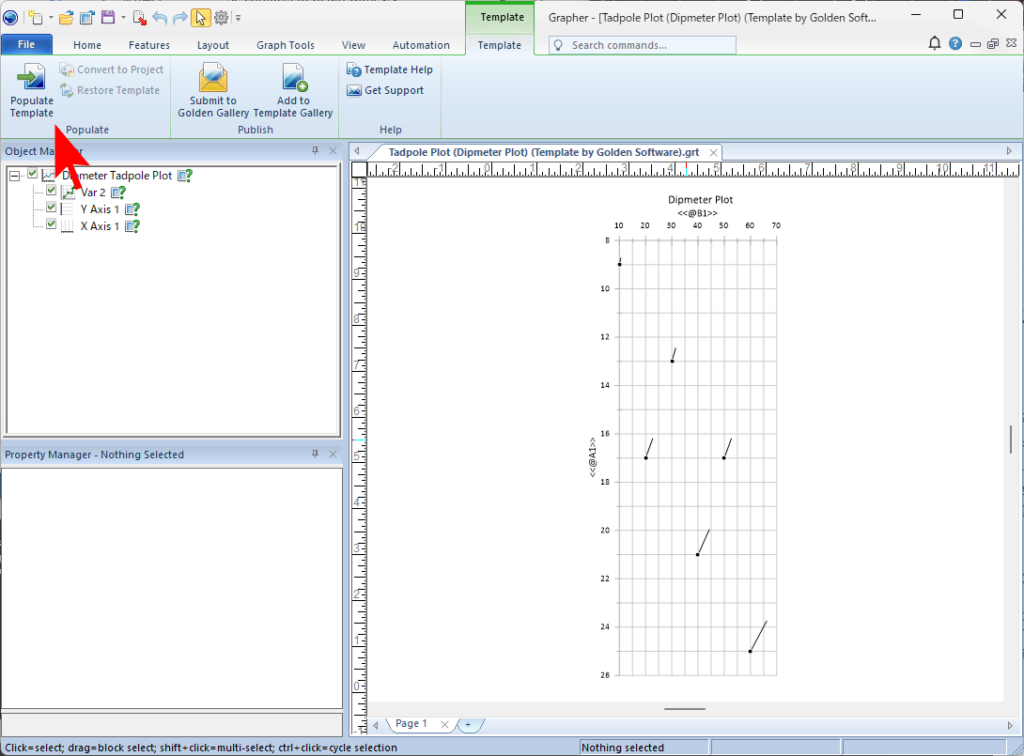Pin the Object Manager panel

(315, 151)
